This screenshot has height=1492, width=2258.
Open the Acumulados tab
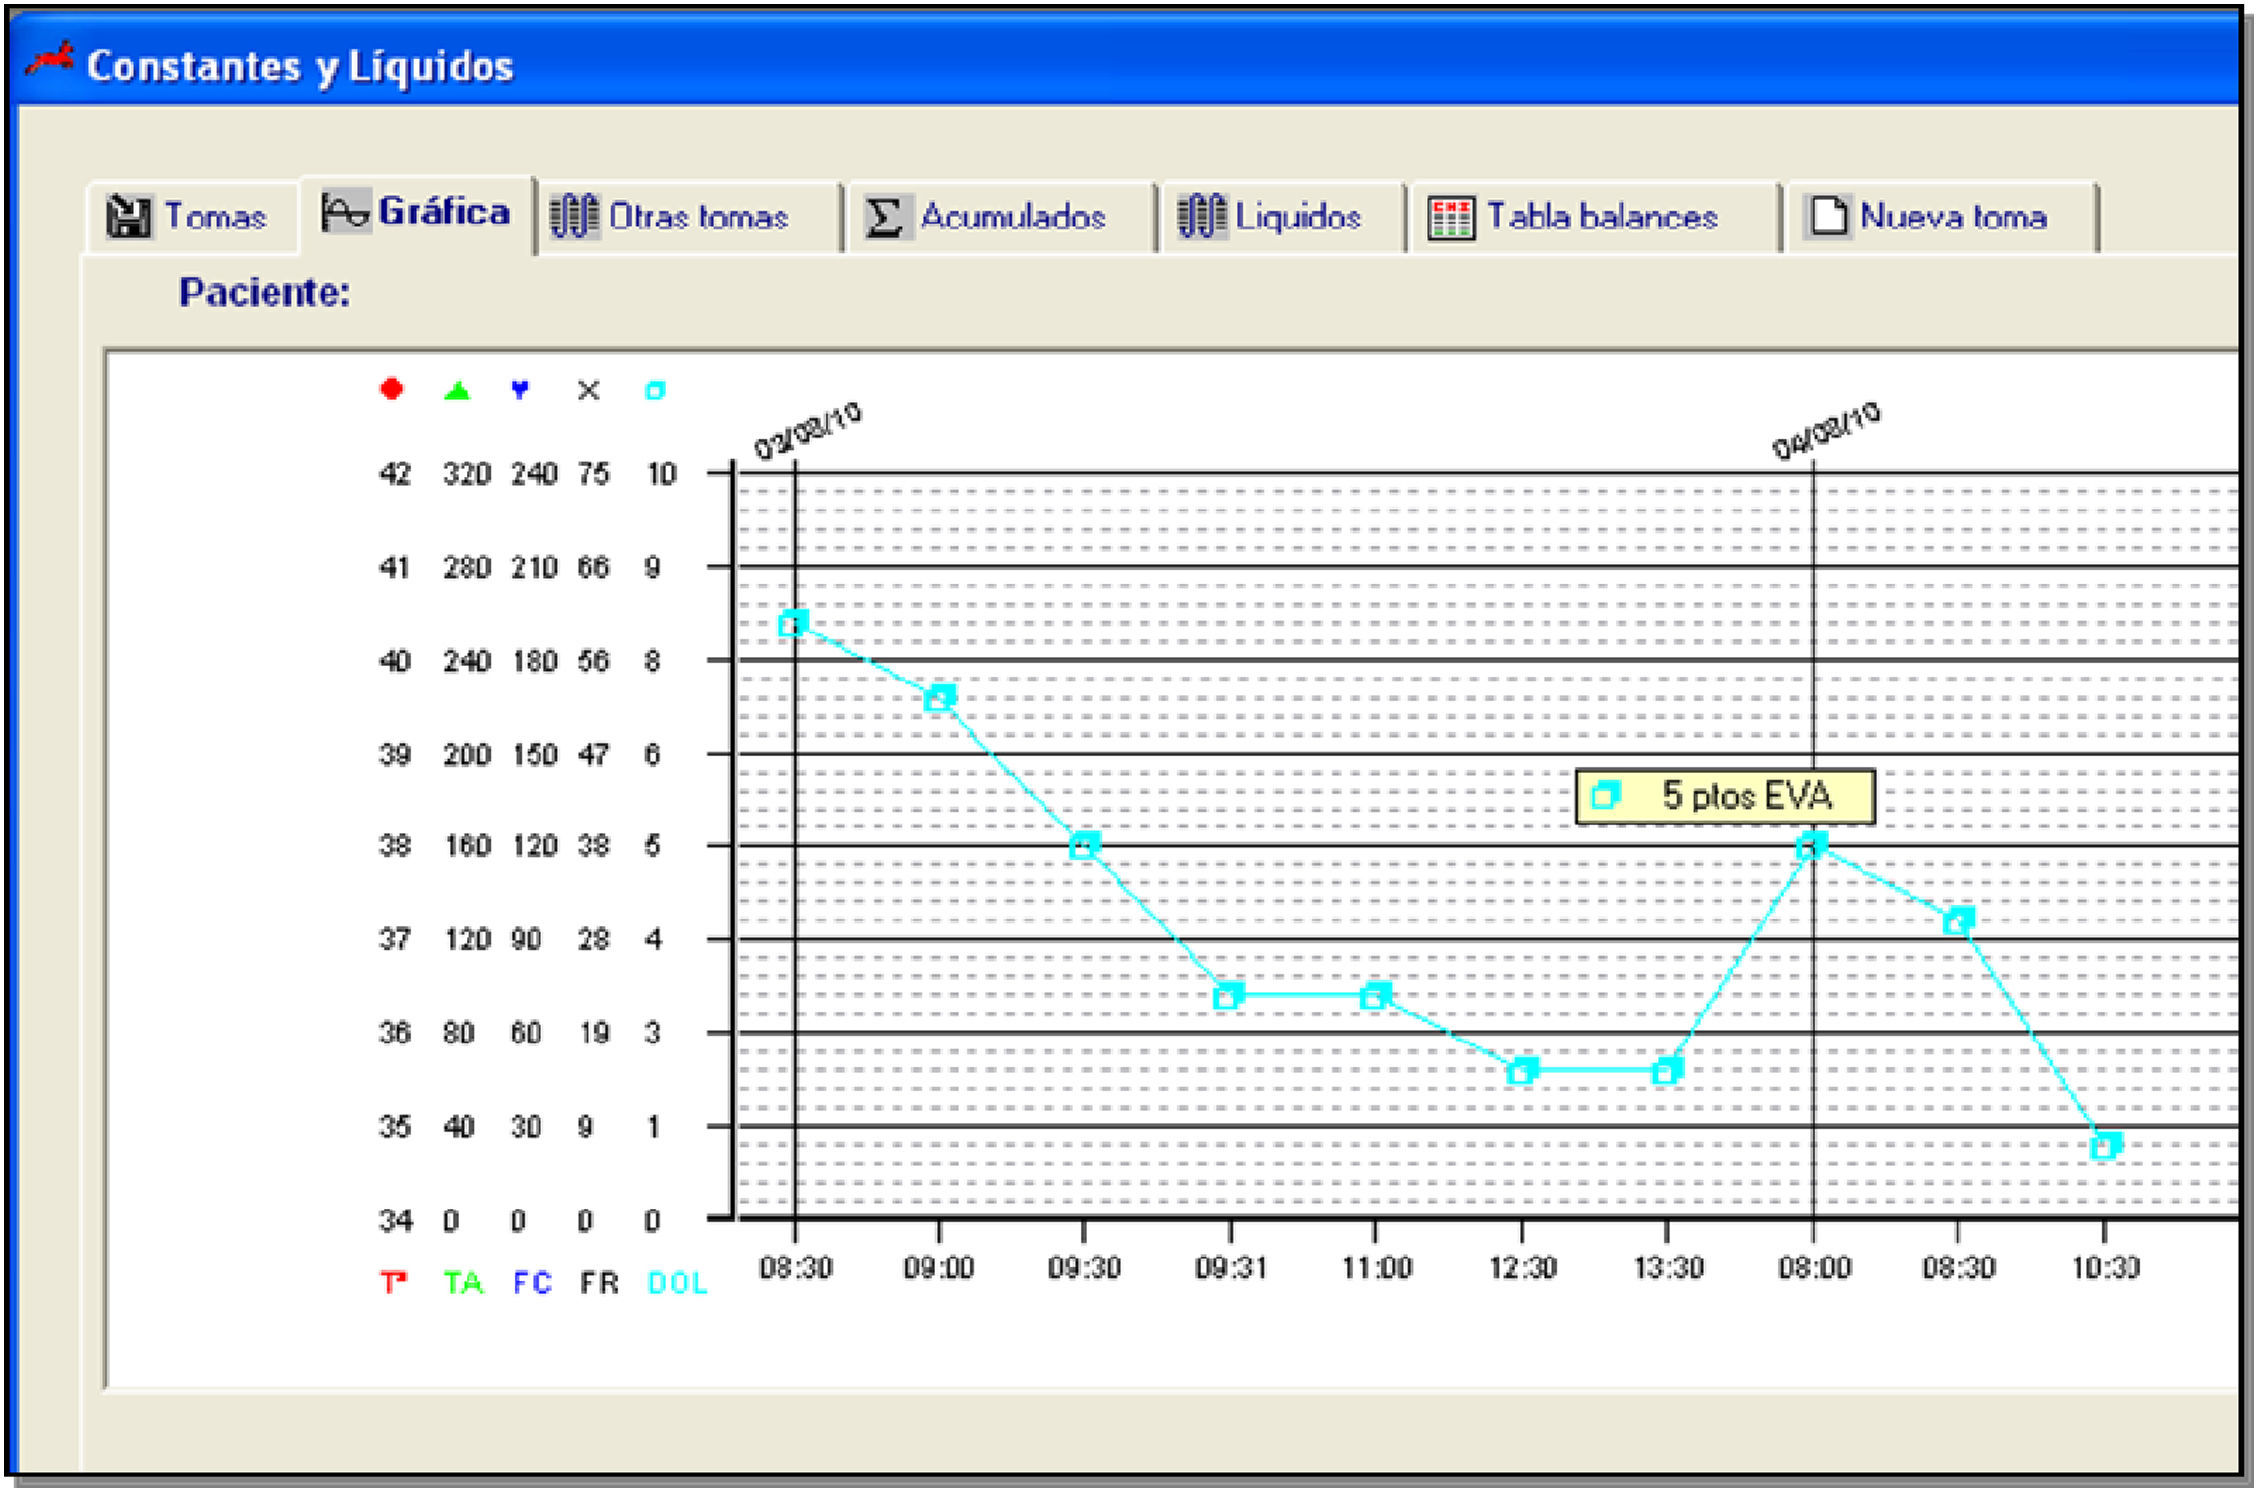point(1012,216)
